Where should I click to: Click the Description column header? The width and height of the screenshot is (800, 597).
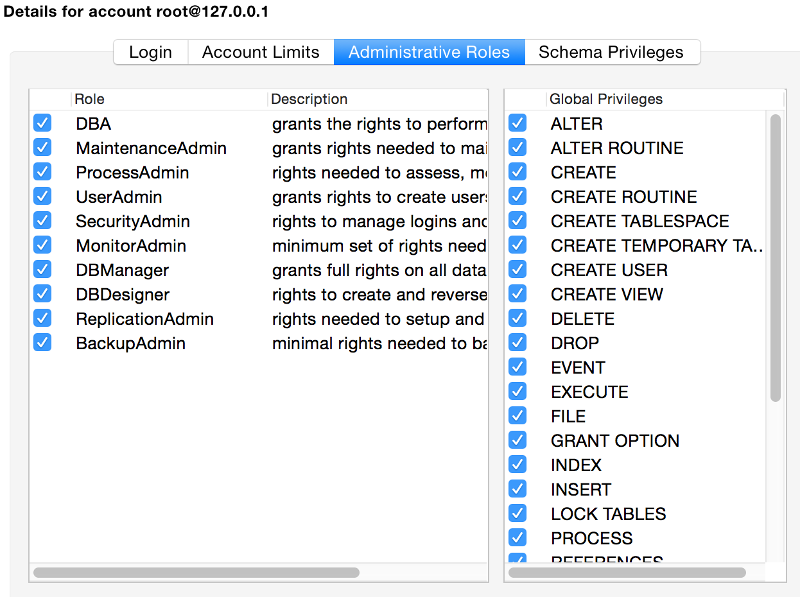pyautogui.click(x=378, y=99)
